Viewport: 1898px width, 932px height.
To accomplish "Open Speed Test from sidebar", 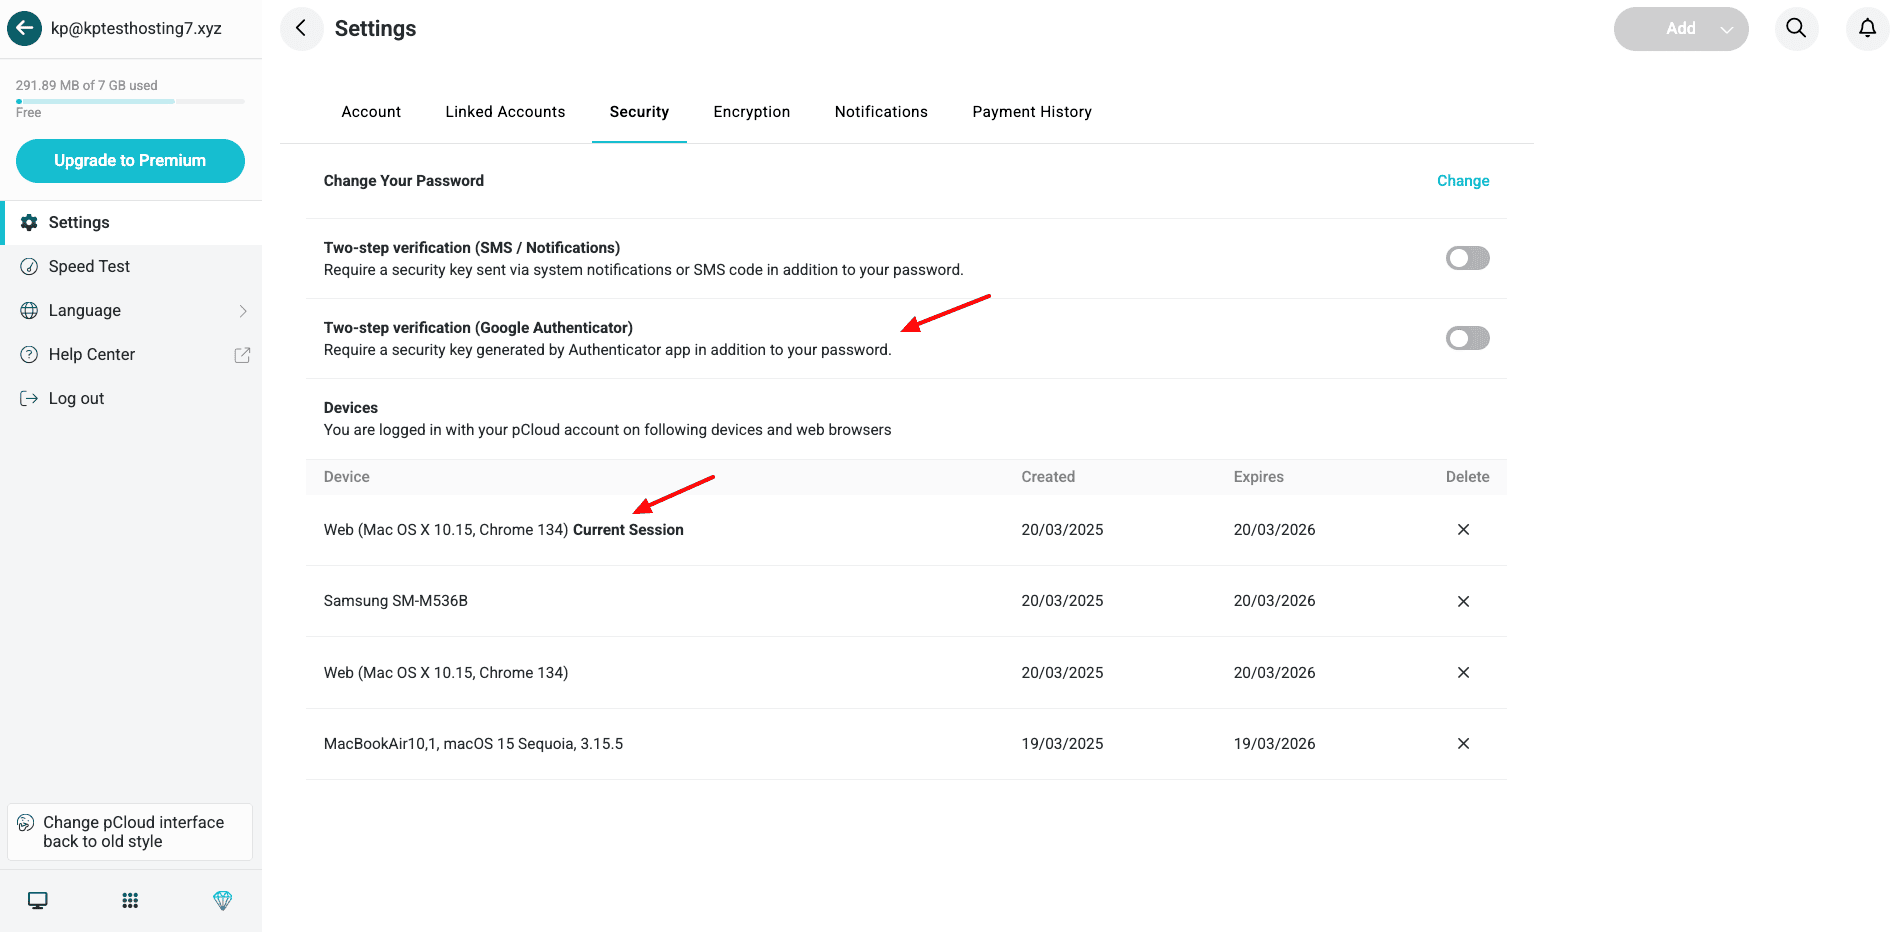I will point(89,267).
